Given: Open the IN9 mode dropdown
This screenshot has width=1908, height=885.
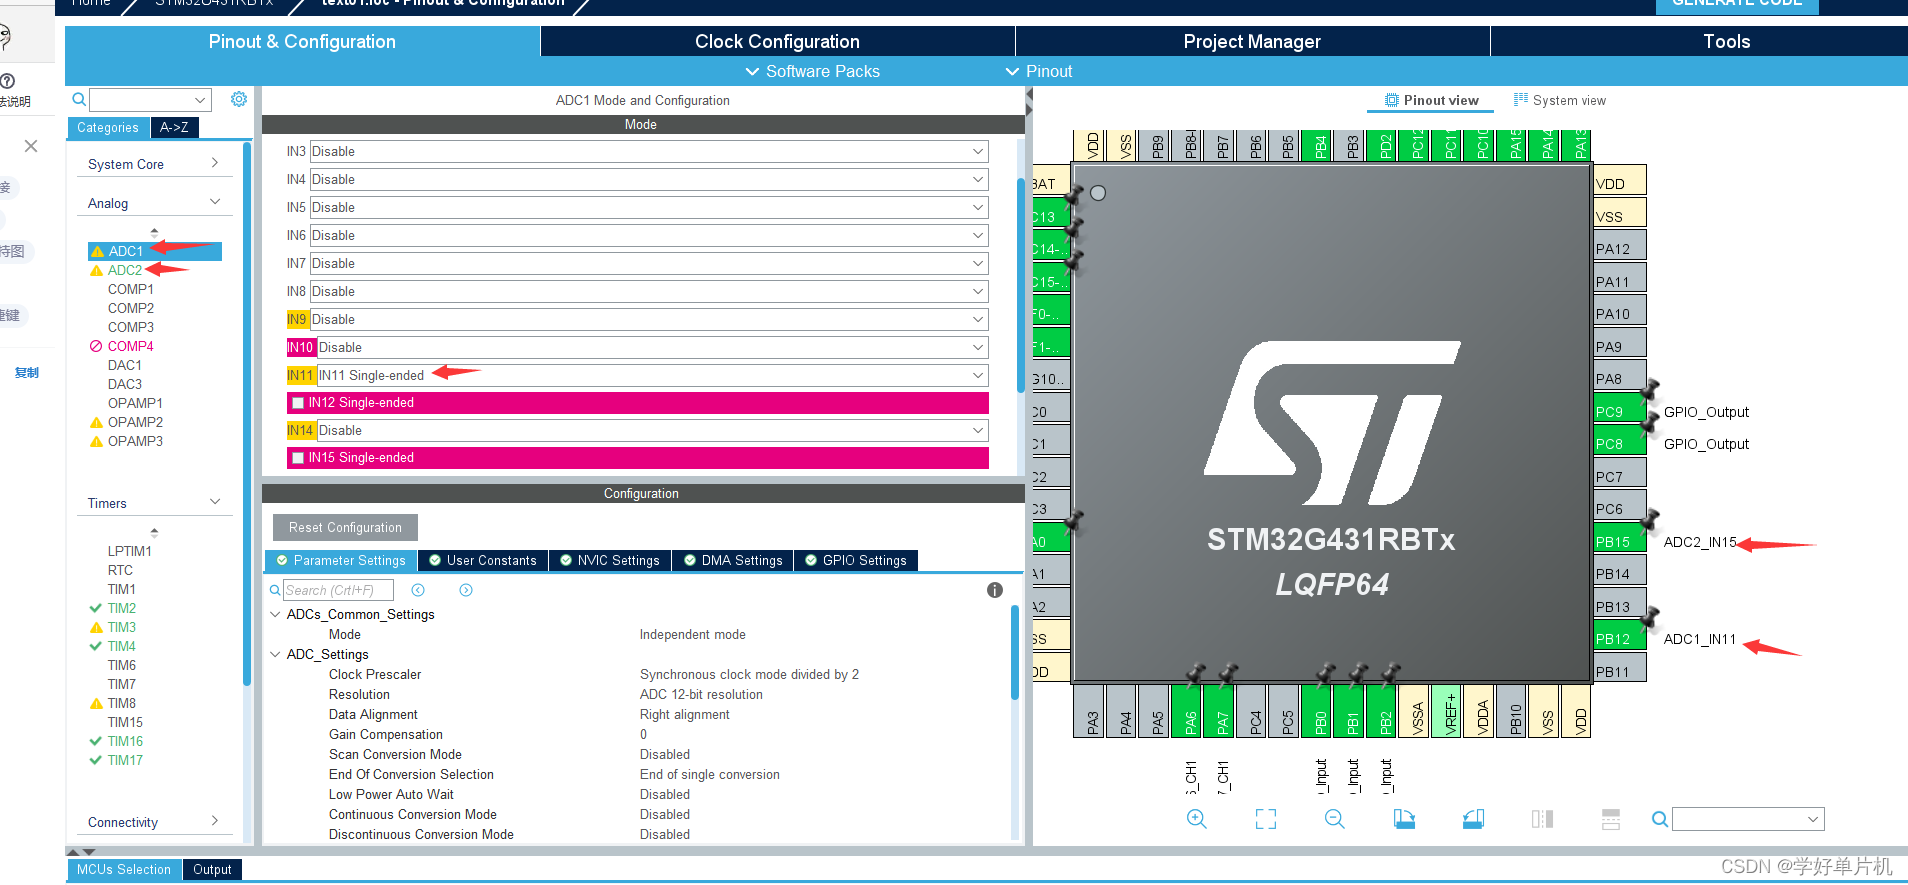Looking at the screenshot, I should [648, 319].
